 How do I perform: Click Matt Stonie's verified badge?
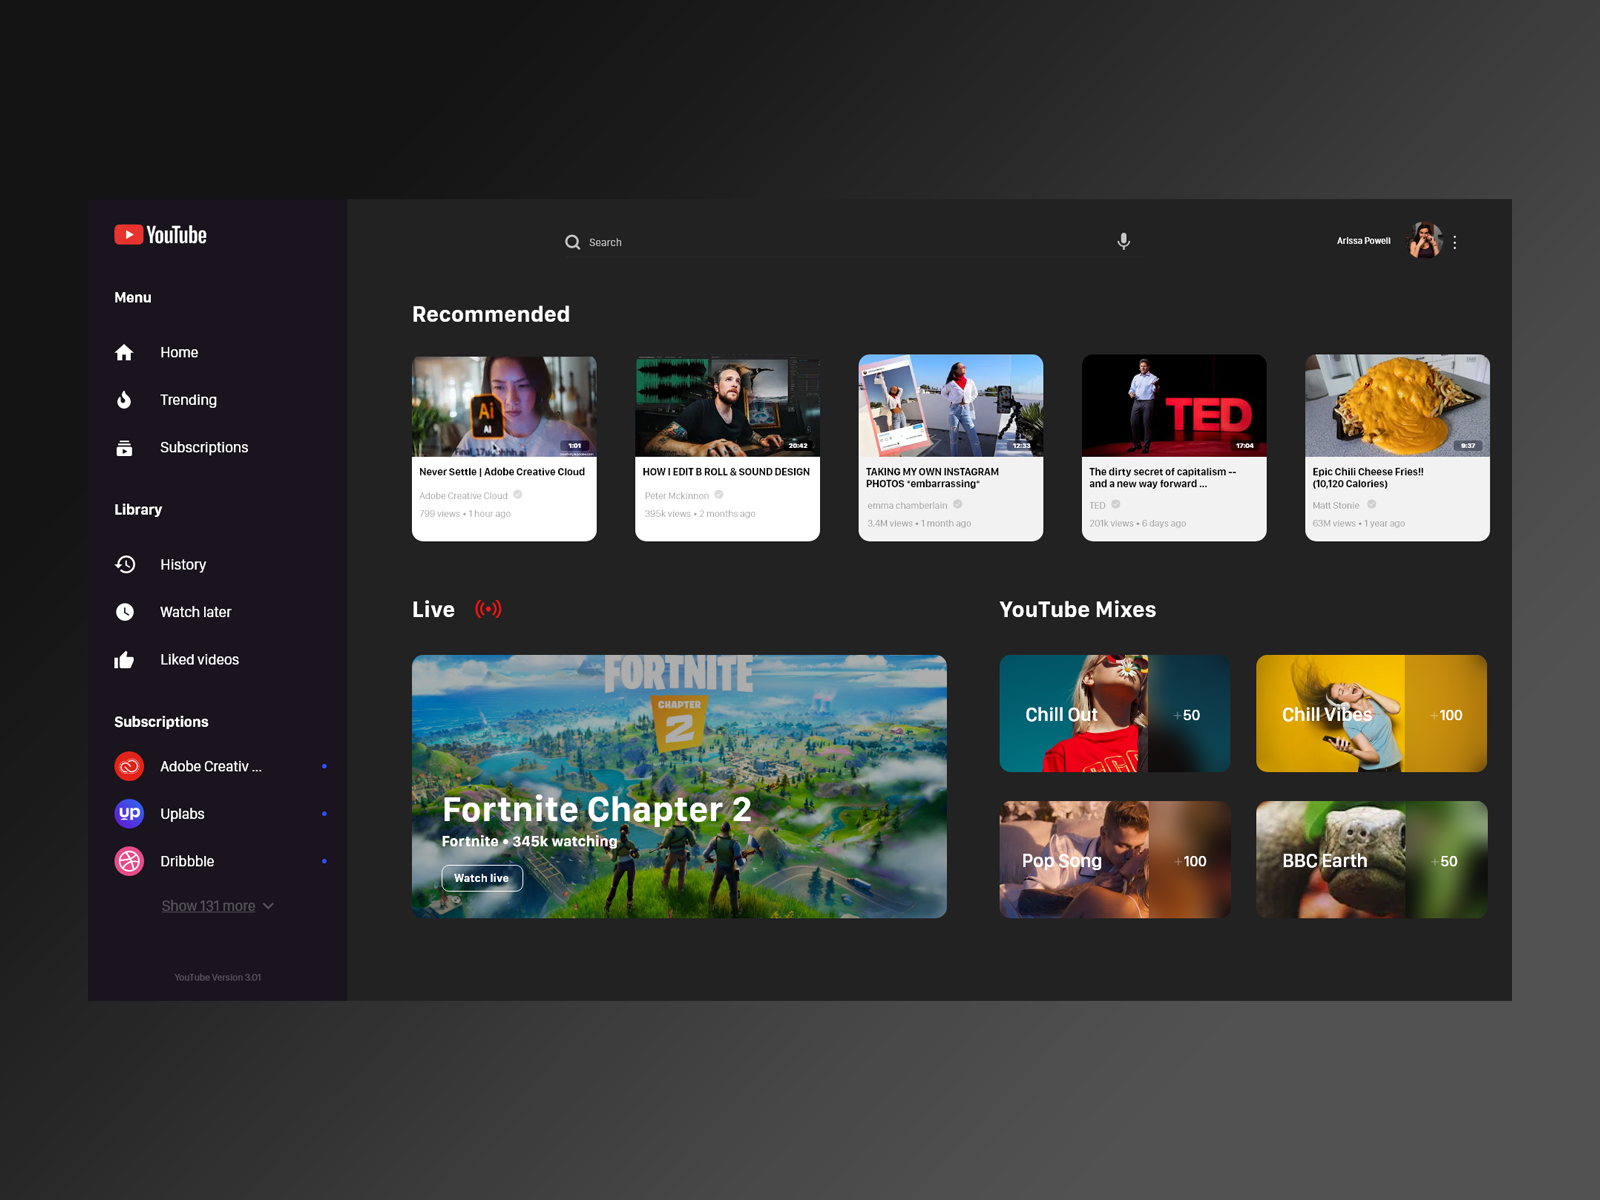[x=1372, y=505]
